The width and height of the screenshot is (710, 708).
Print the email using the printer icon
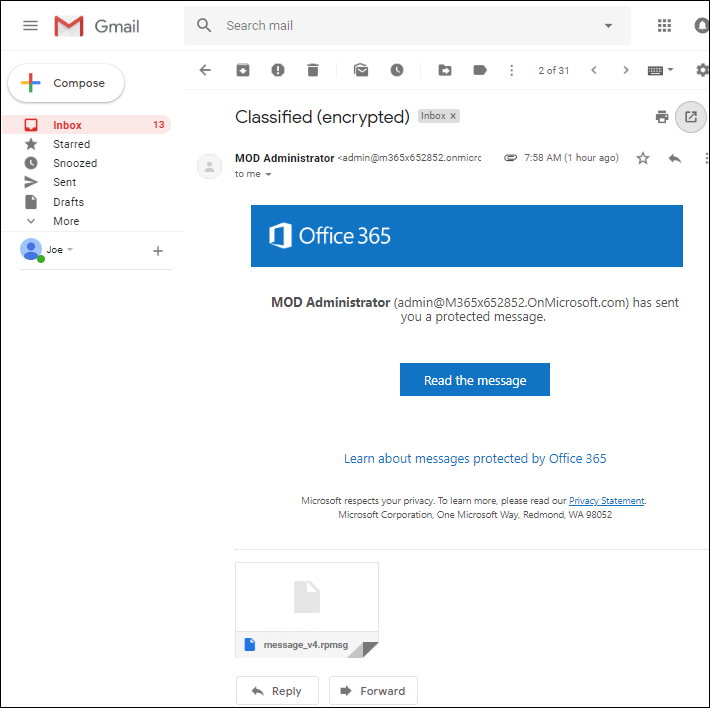coord(662,117)
